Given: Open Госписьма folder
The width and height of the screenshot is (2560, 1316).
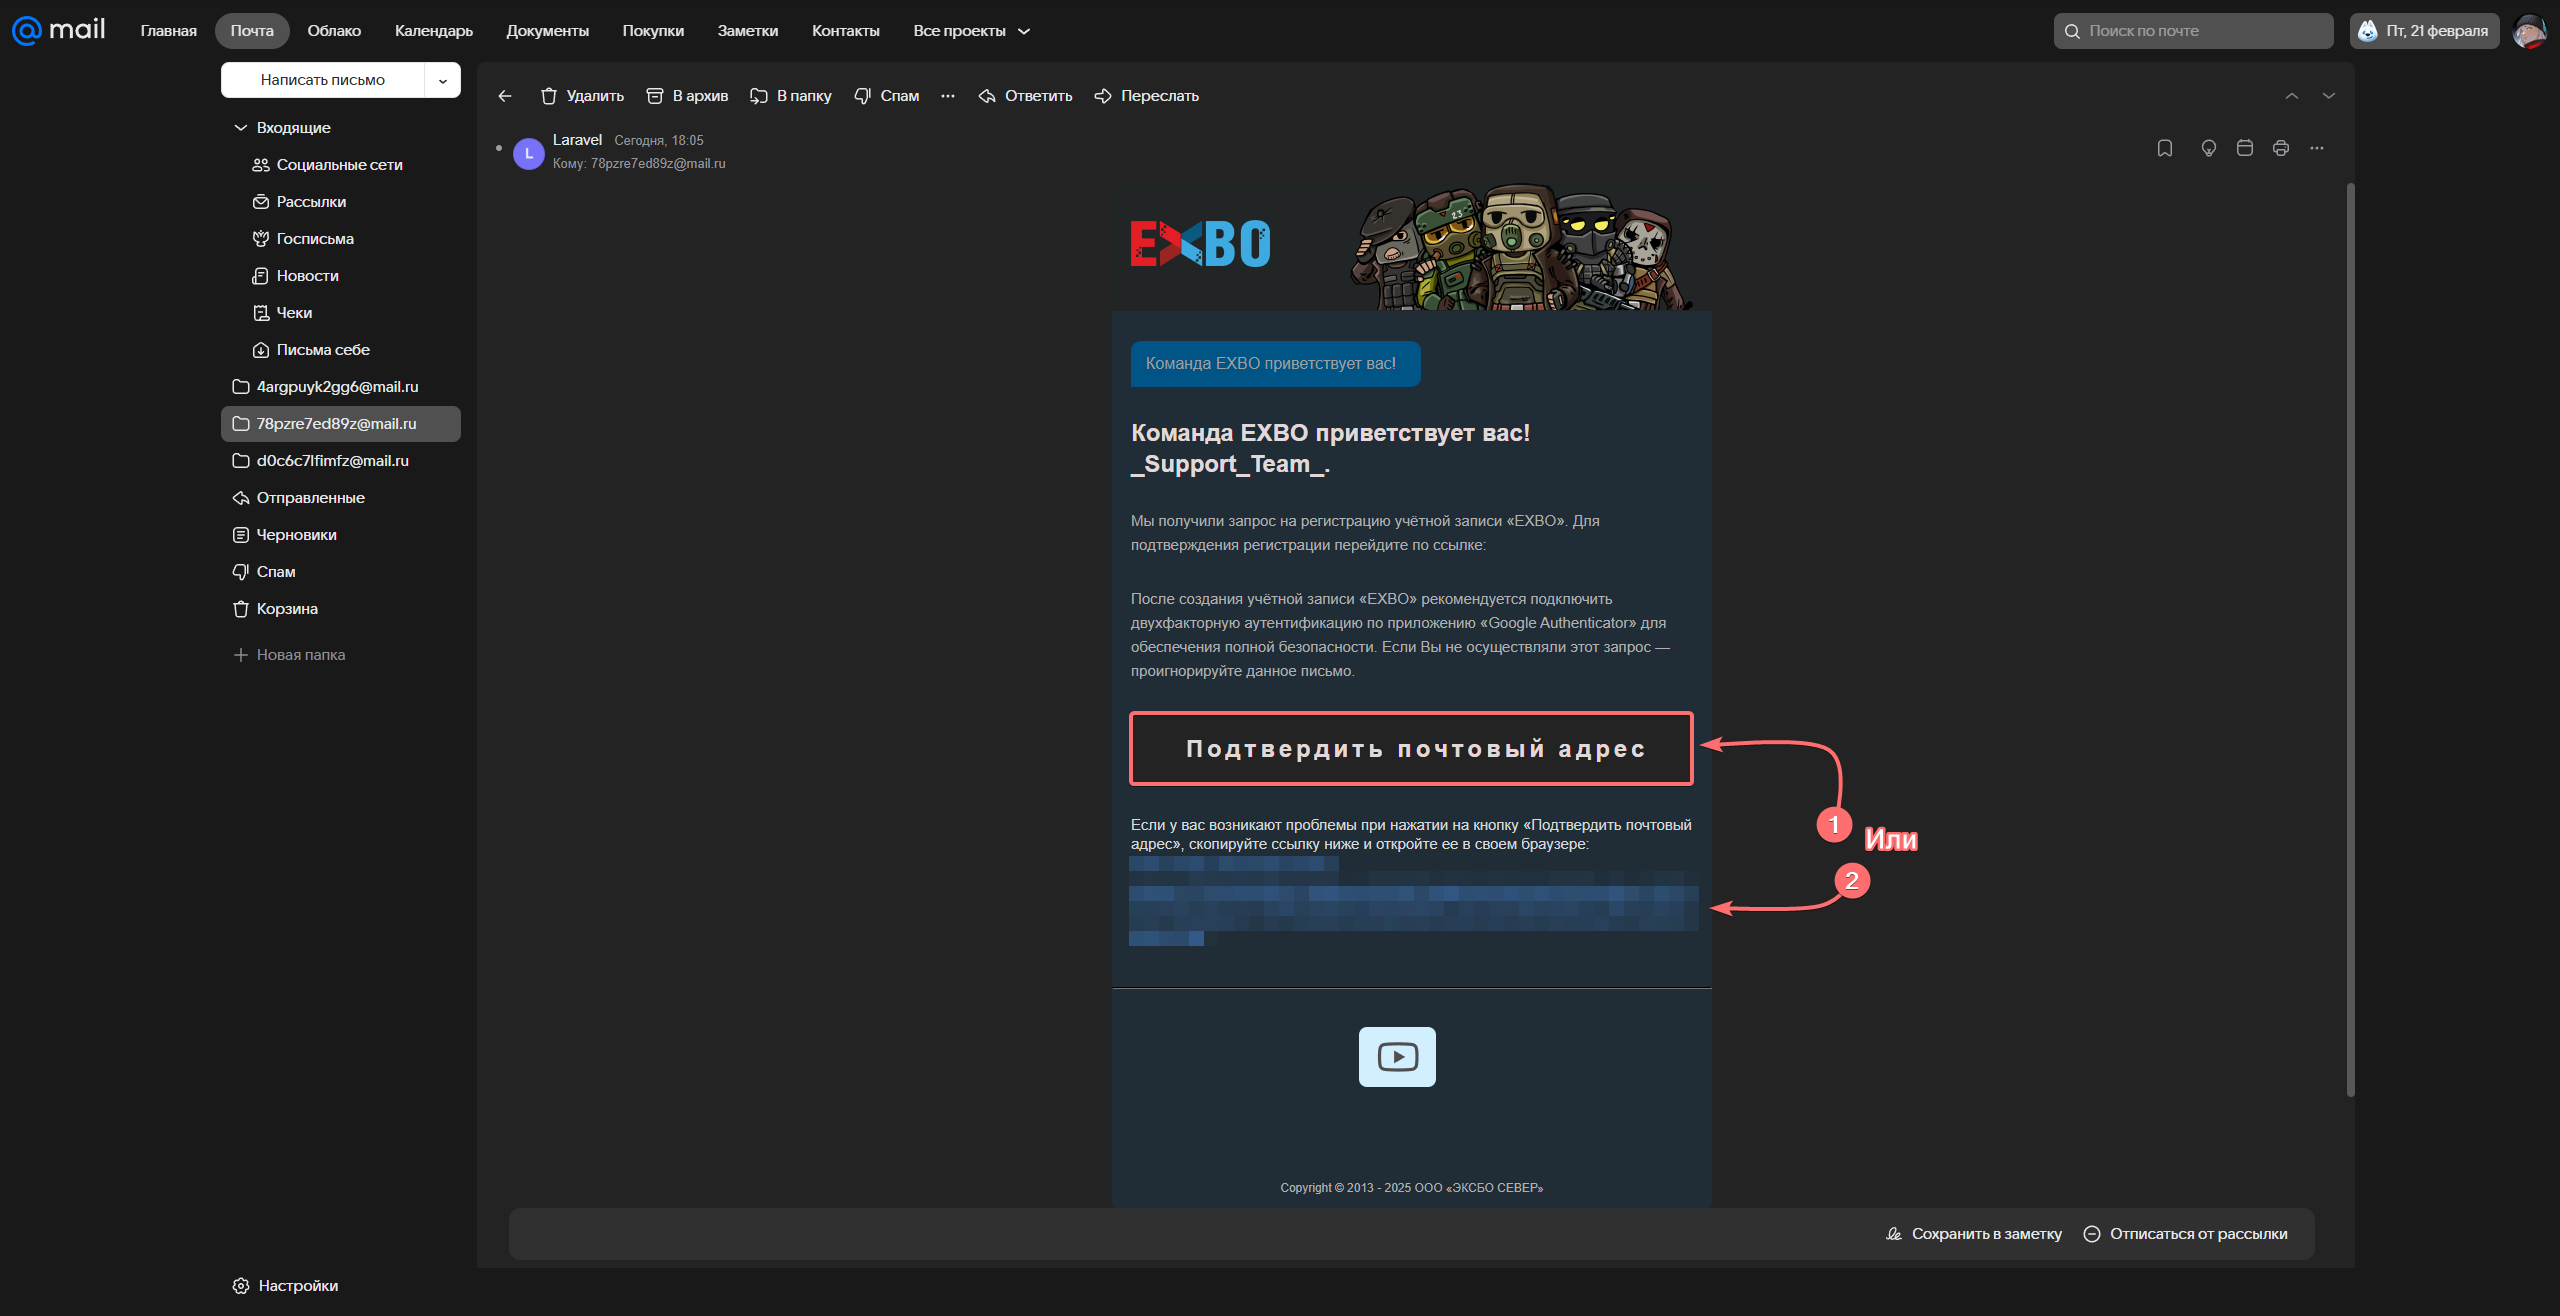Looking at the screenshot, I should 341,239.
